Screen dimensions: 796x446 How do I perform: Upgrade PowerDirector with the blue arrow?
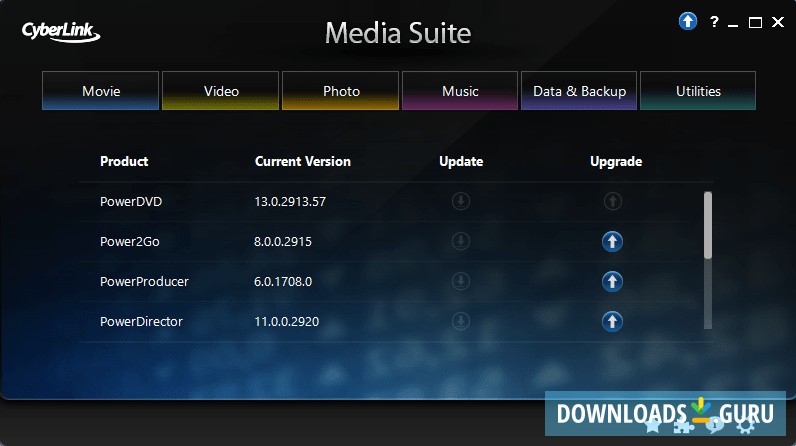click(x=613, y=321)
